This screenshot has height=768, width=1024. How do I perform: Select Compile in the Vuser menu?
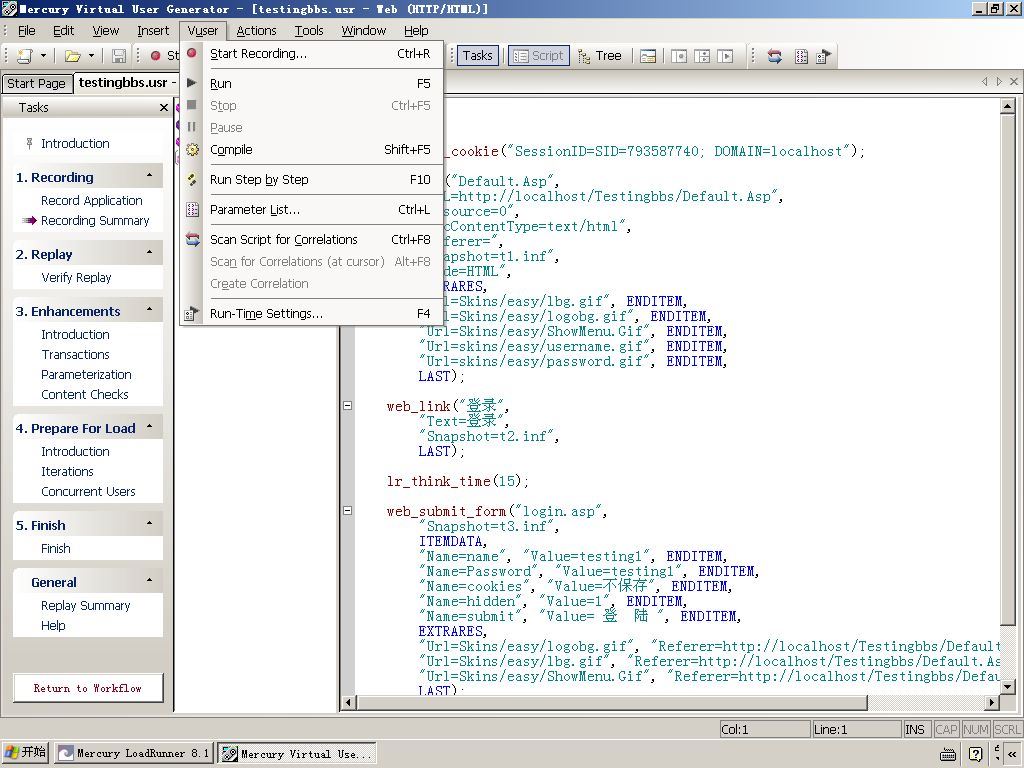312,150
